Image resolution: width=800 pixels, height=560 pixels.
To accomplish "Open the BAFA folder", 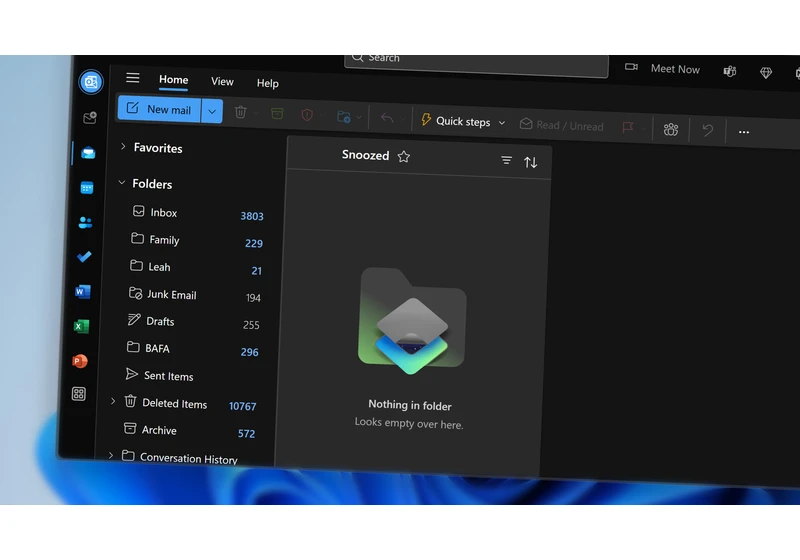I will pos(192,349).
